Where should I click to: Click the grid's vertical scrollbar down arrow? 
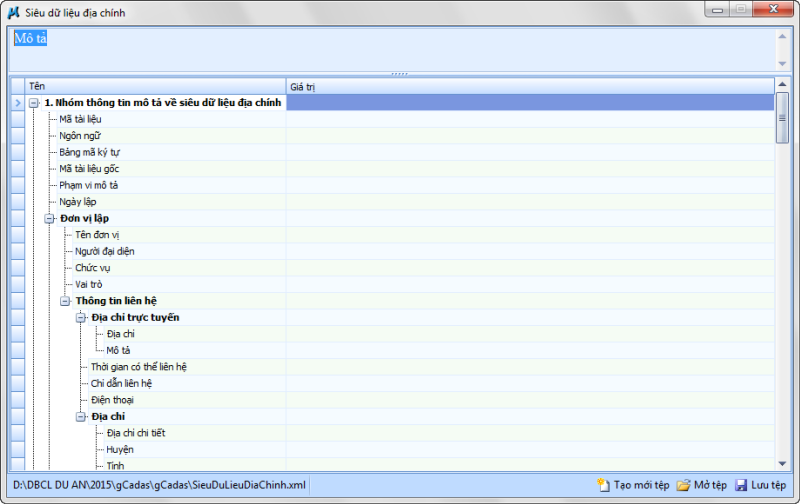coord(782,463)
